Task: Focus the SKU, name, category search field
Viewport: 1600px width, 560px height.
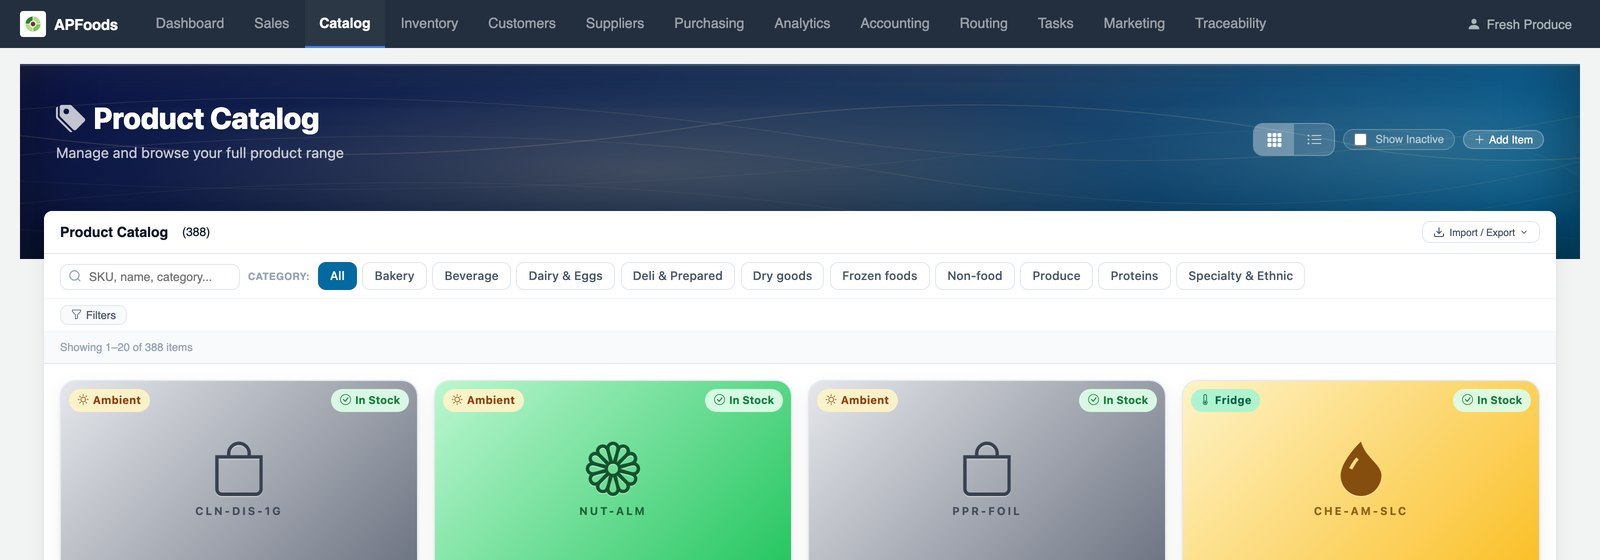Action: point(150,277)
